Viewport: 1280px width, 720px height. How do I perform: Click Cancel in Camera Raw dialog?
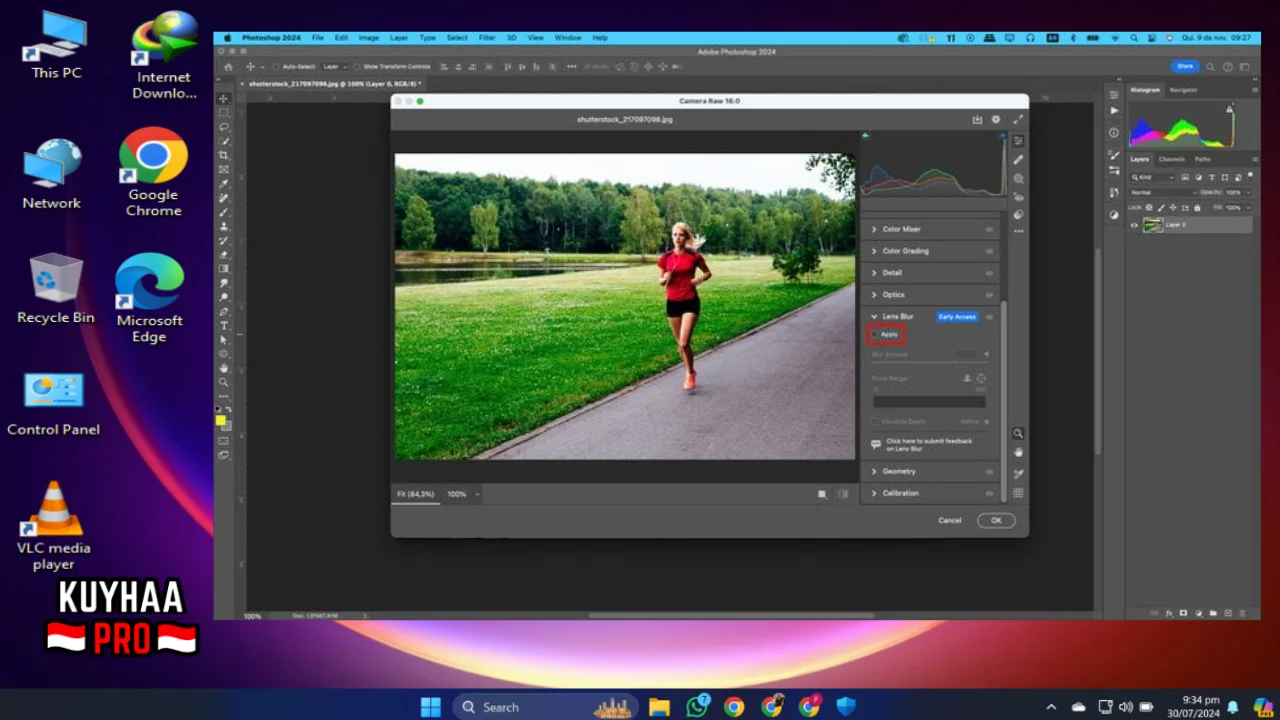950,520
